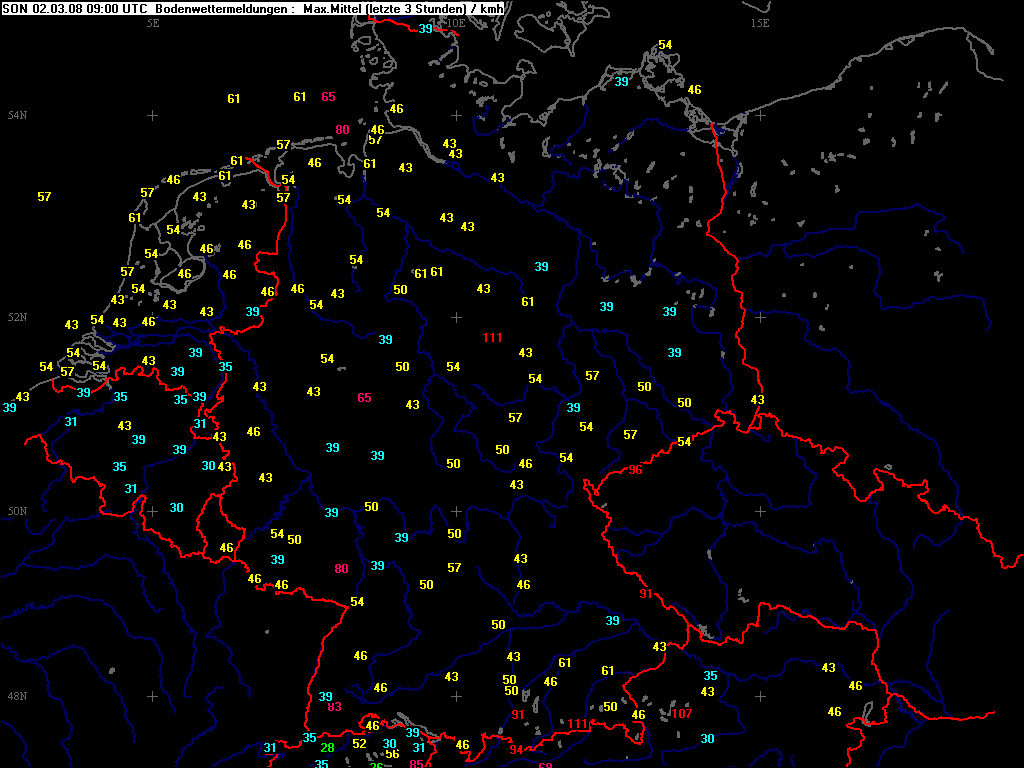Click the 15E longitude label
The height and width of the screenshot is (768, 1024).
759,21
